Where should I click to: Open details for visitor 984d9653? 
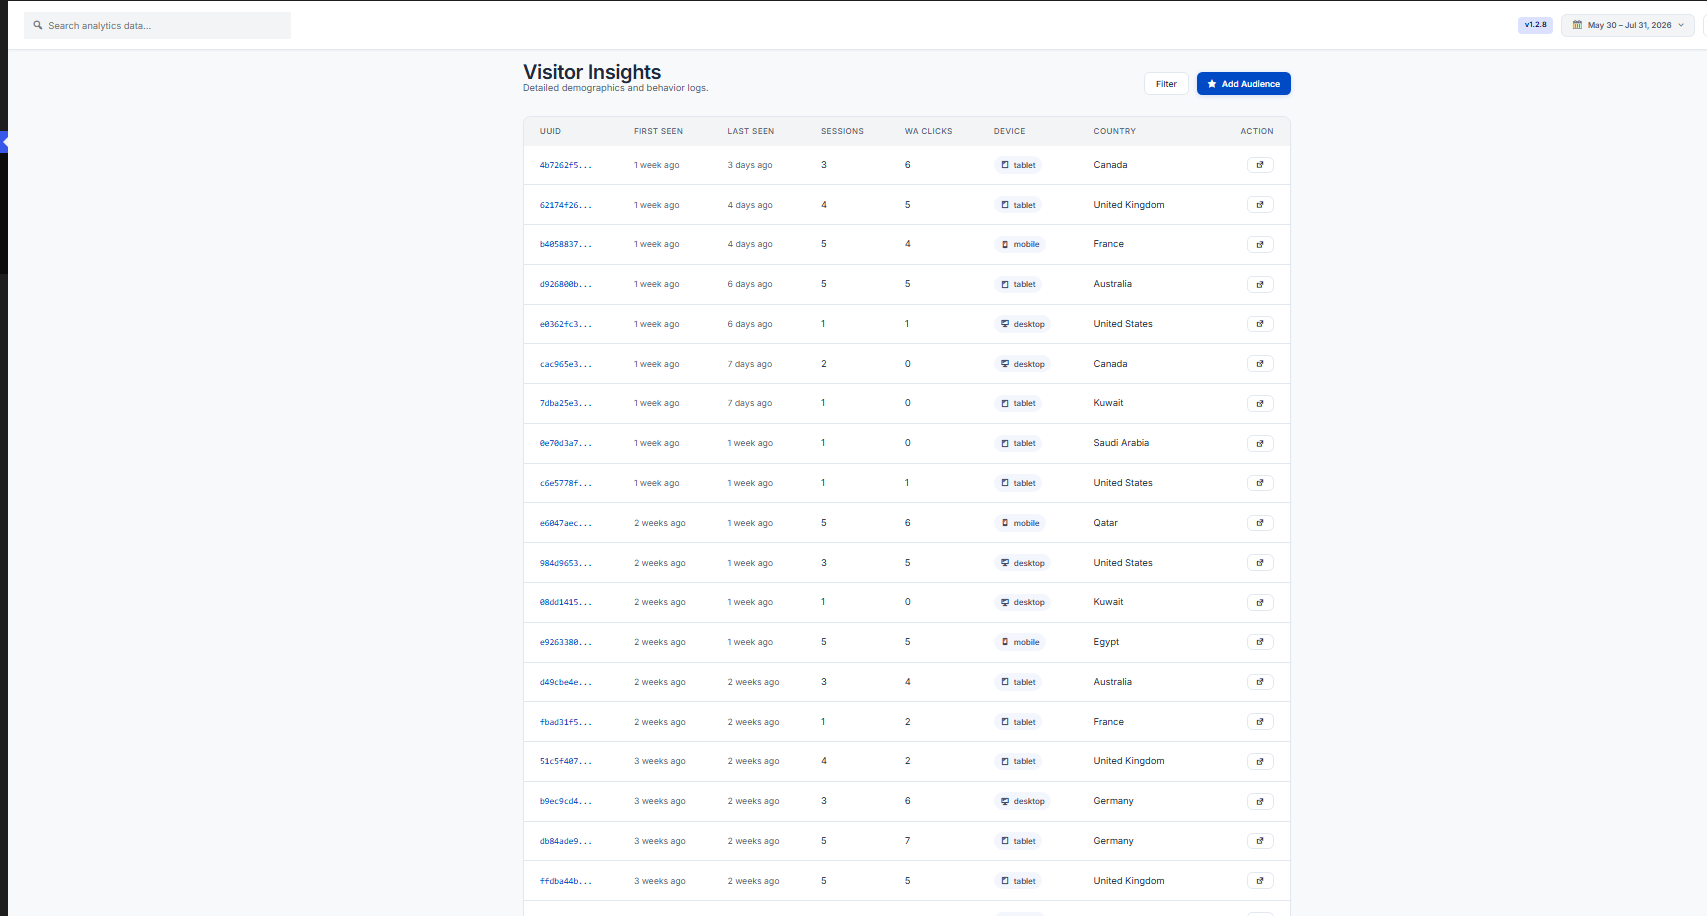click(x=1260, y=563)
